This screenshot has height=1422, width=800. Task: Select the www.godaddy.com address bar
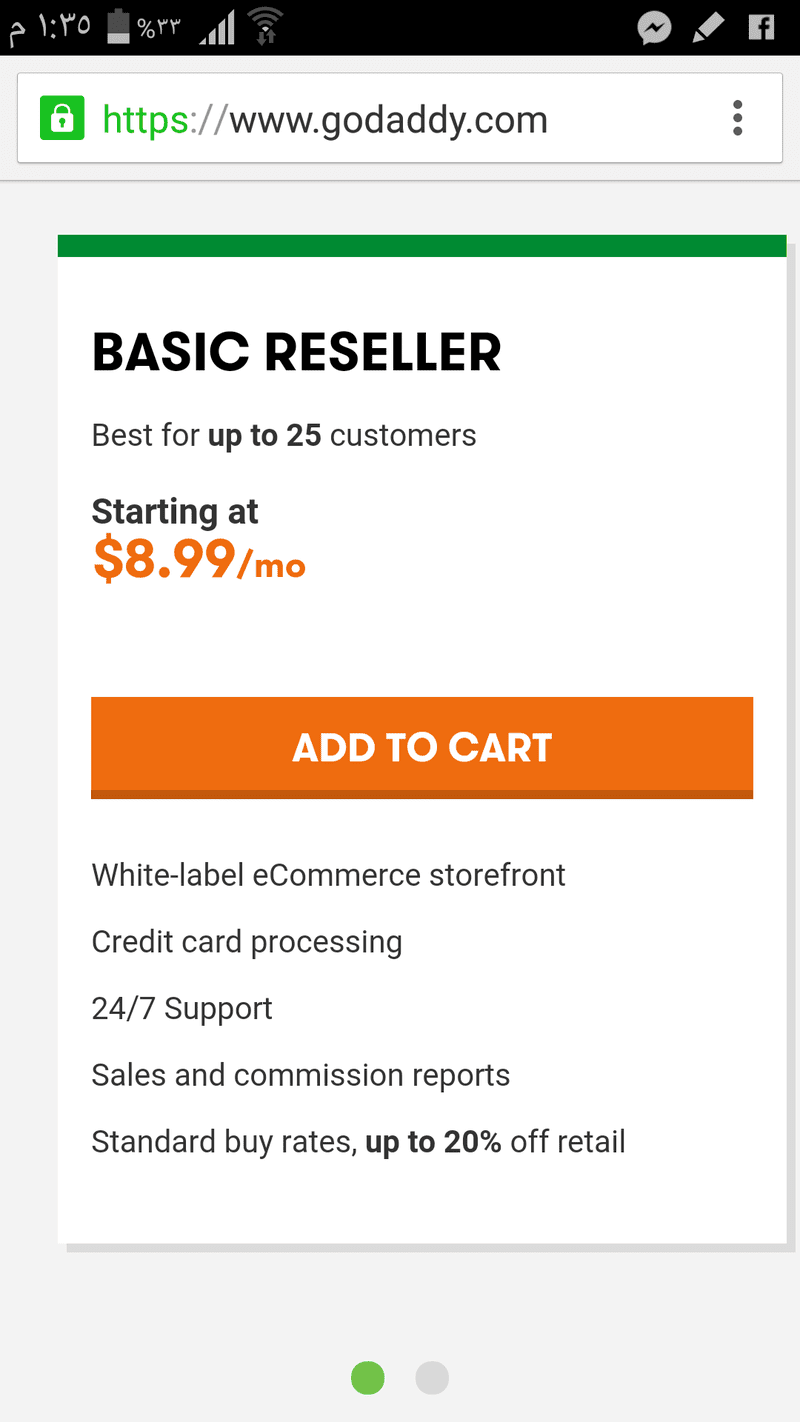point(388,120)
